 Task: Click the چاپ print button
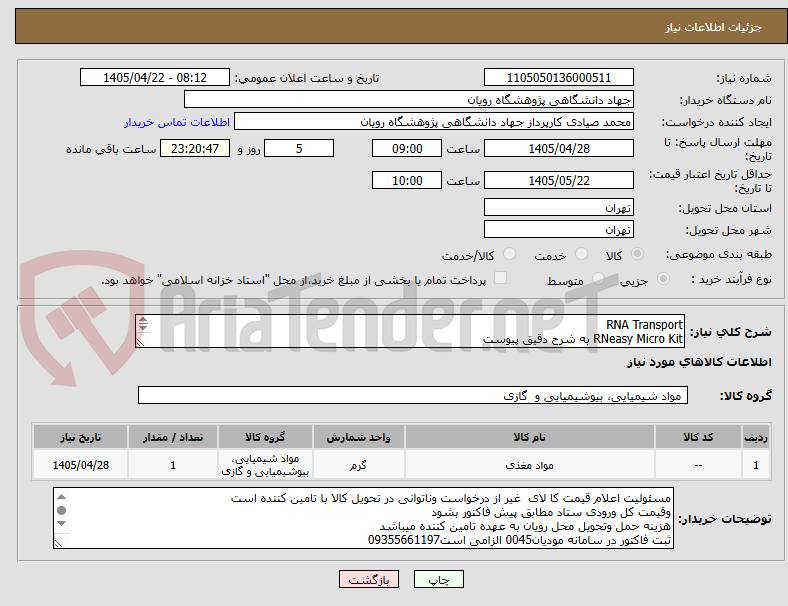439,579
